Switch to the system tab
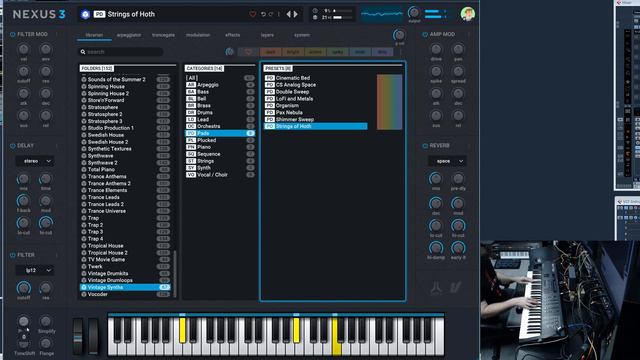Screen dimensions: 640x360 pos(302,35)
